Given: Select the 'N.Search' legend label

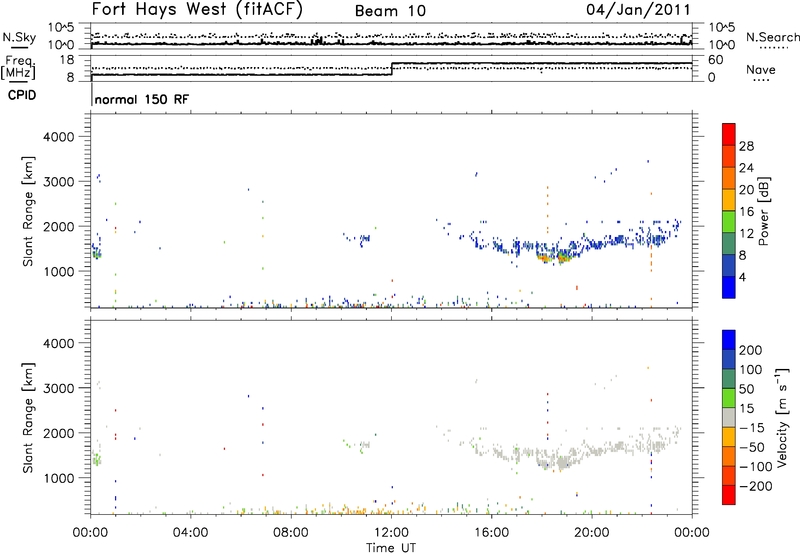Looking at the screenshot, I should (x=772, y=37).
